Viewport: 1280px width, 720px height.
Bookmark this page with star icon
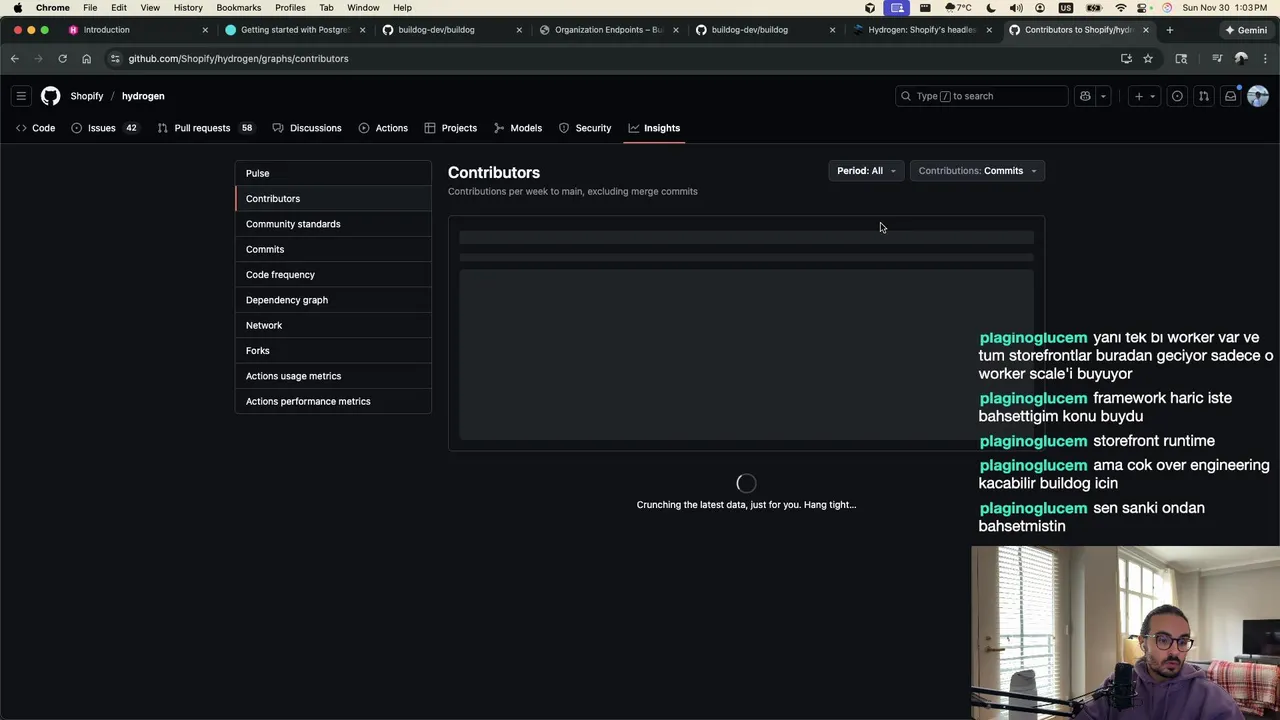click(x=1148, y=59)
